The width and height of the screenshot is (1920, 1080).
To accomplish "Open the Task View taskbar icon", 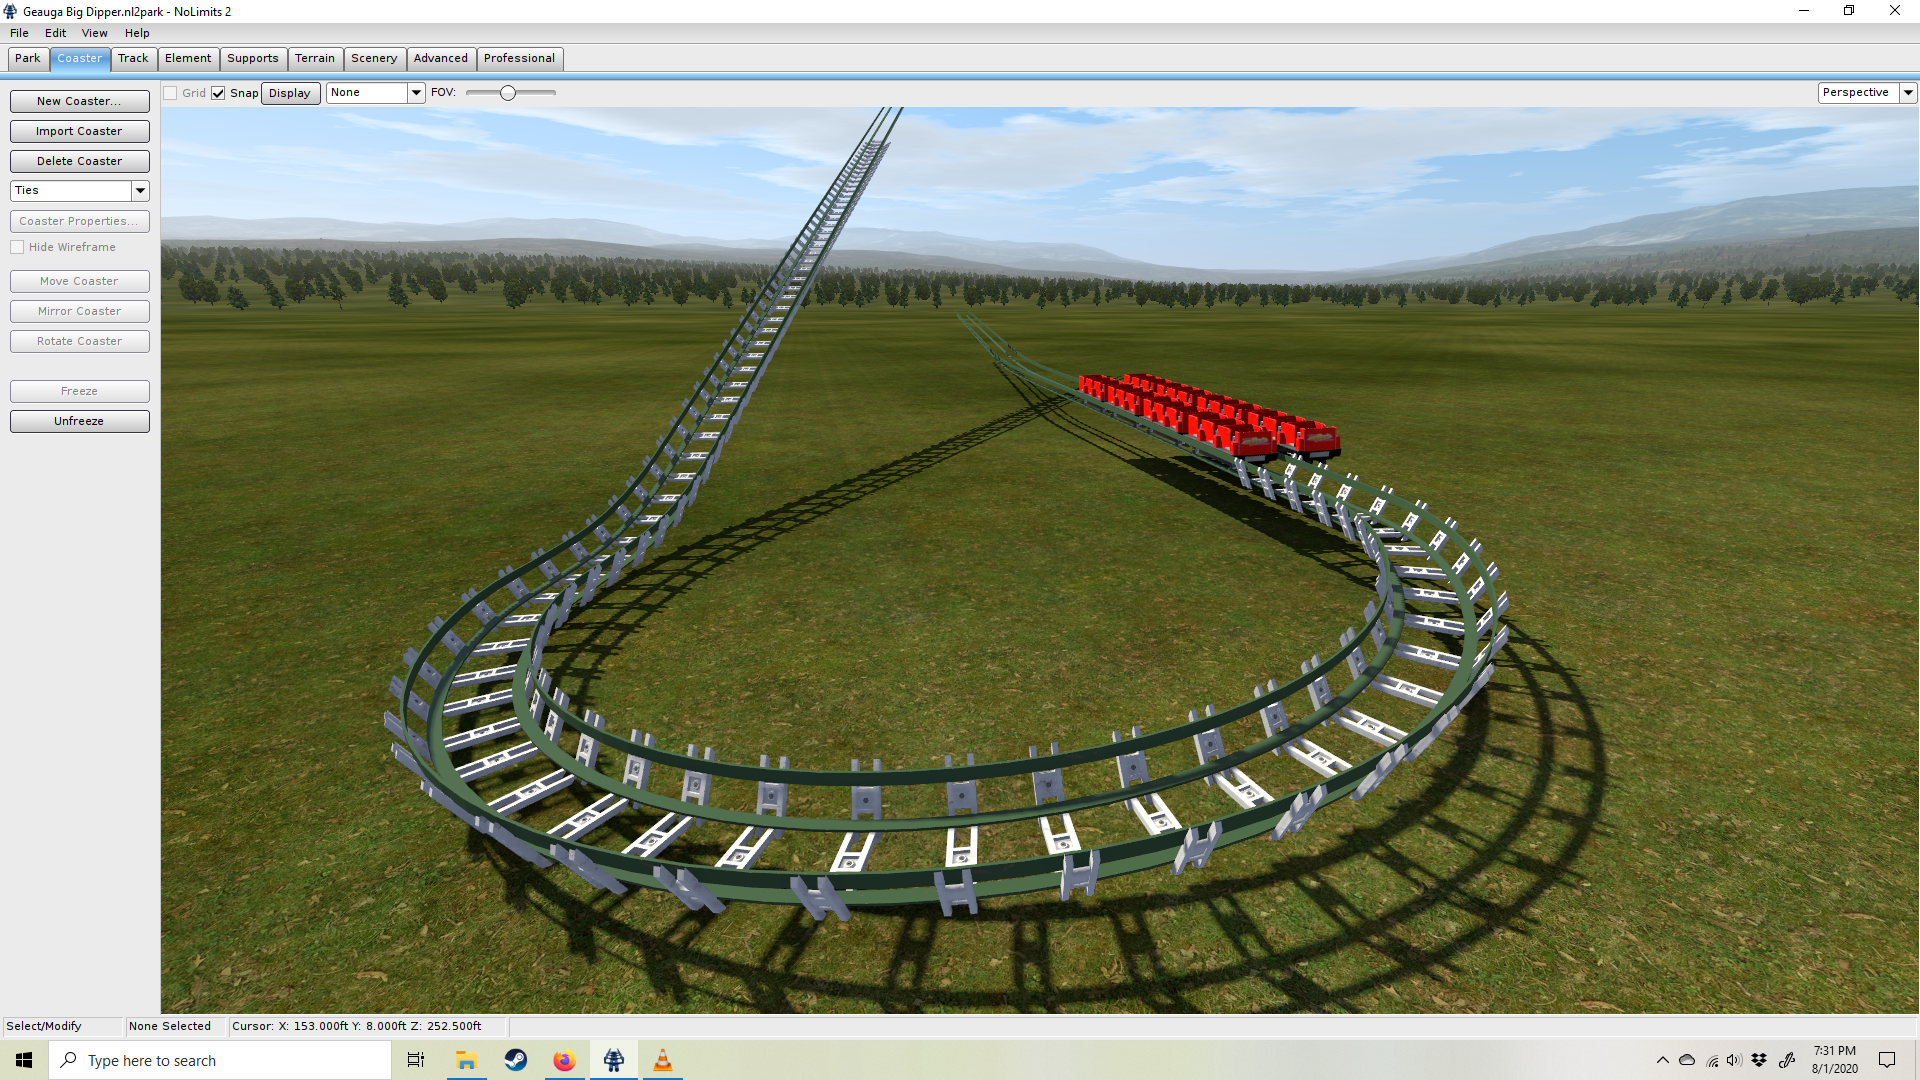I will point(416,1060).
